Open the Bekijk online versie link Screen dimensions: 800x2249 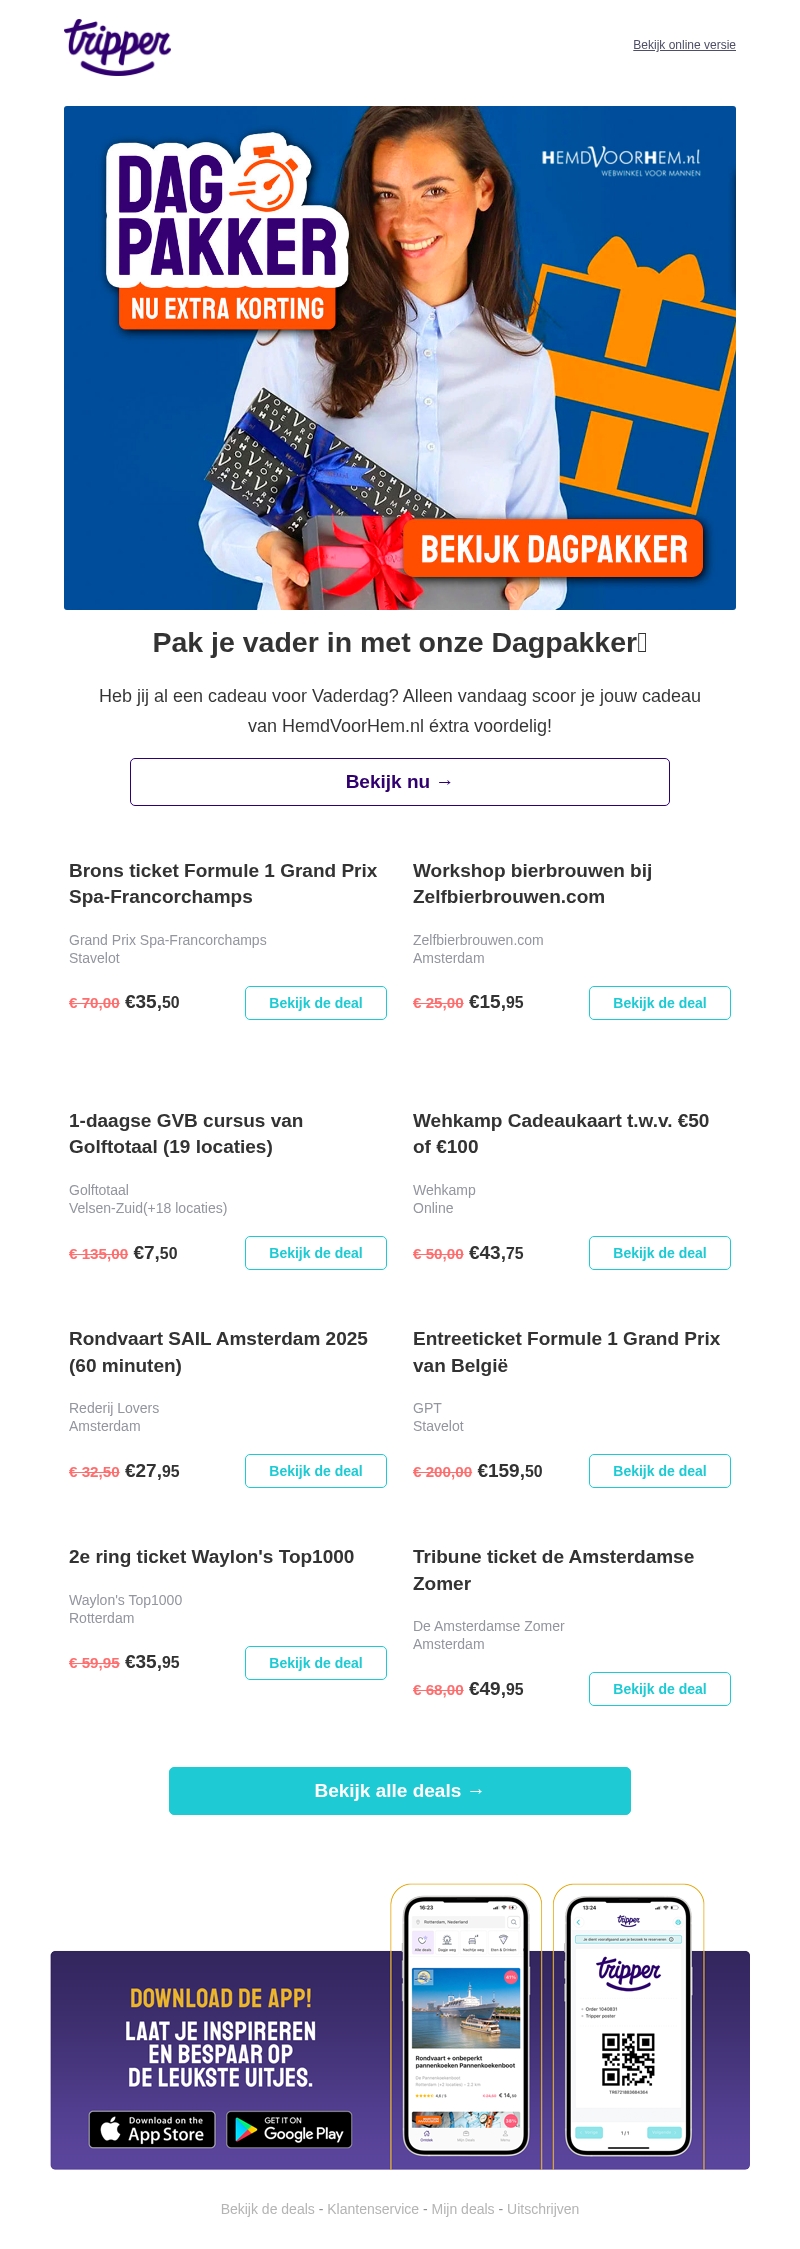click(x=684, y=45)
